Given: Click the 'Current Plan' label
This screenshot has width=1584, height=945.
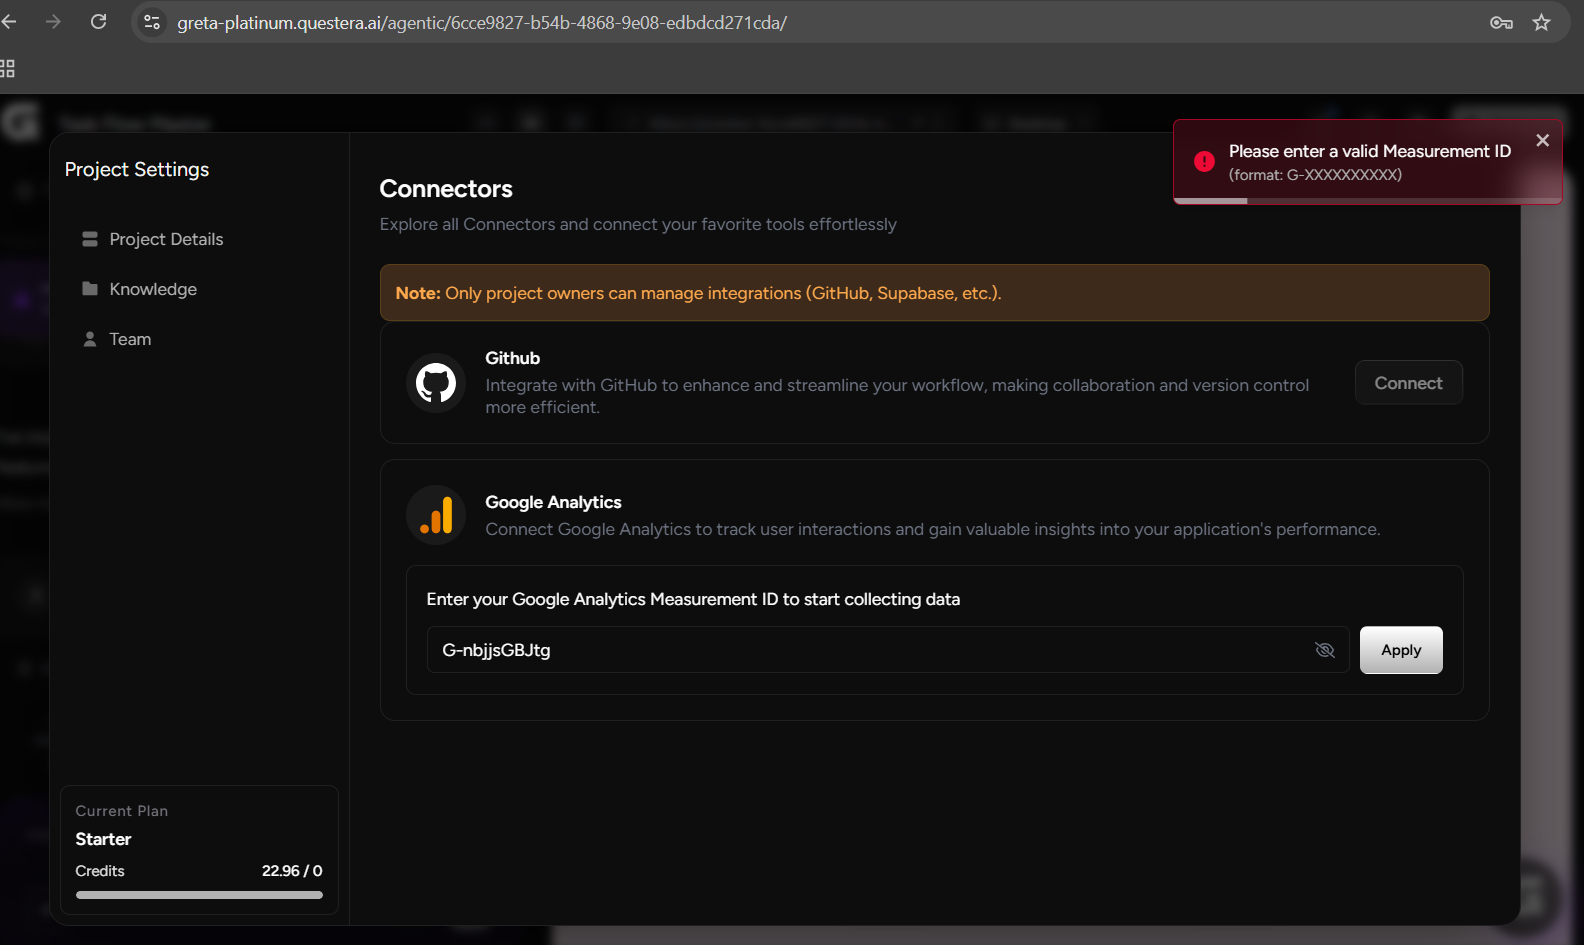Looking at the screenshot, I should [x=122, y=811].
